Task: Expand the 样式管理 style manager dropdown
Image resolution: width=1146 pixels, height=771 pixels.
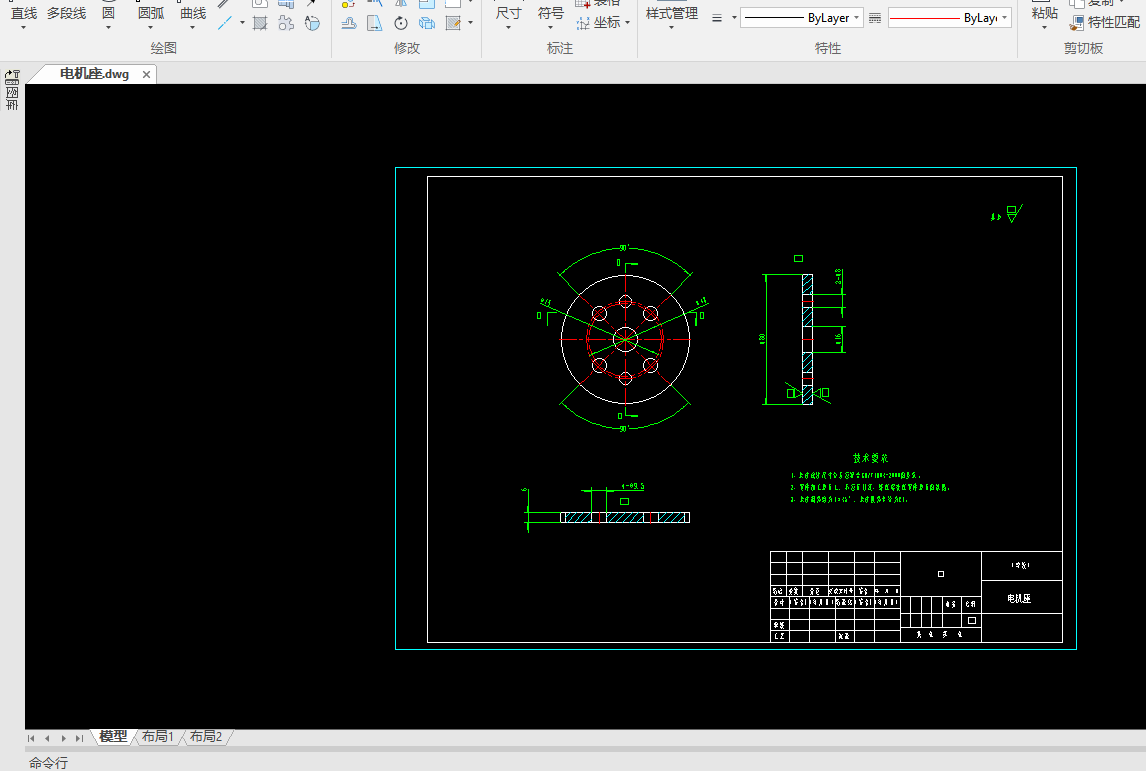Action: 672,28
